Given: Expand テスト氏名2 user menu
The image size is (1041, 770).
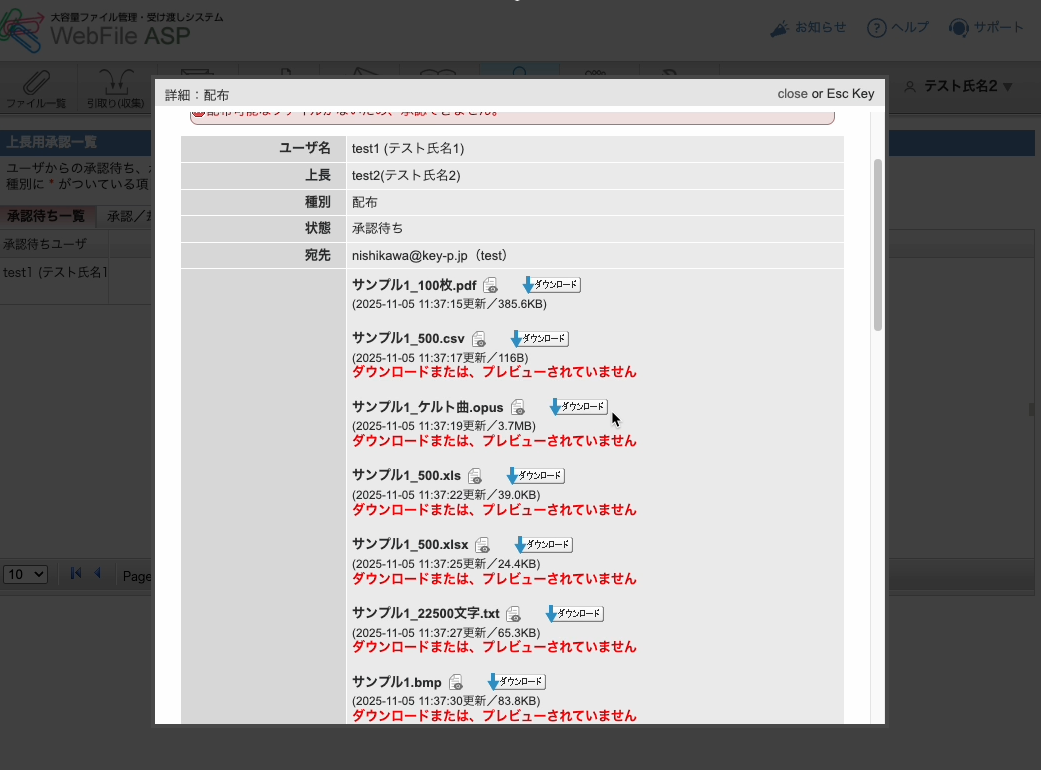Looking at the screenshot, I should [958, 87].
